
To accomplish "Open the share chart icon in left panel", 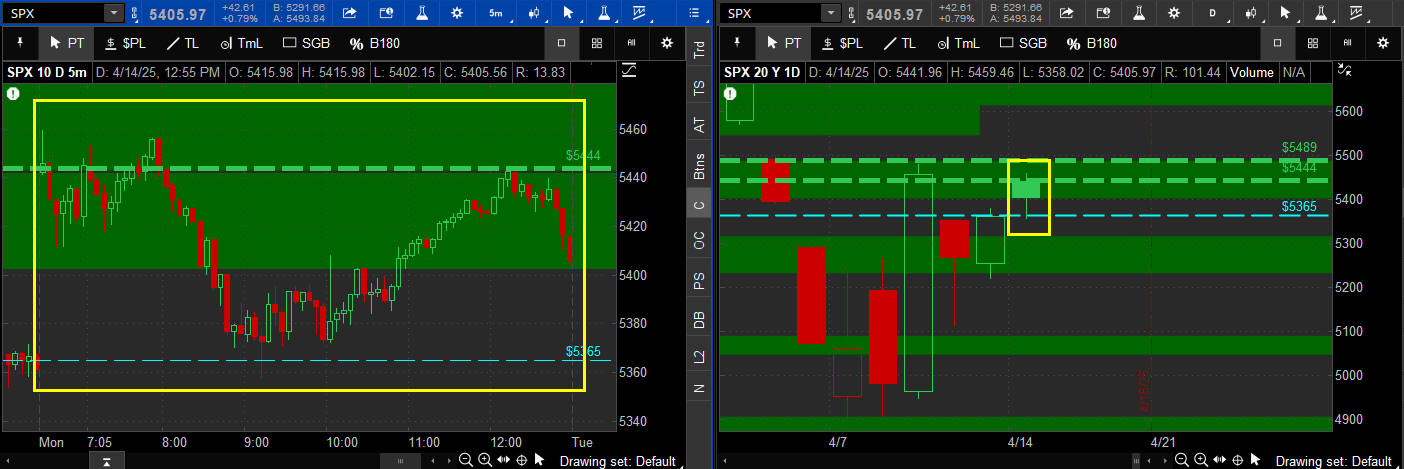I will pyautogui.click(x=350, y=13).
